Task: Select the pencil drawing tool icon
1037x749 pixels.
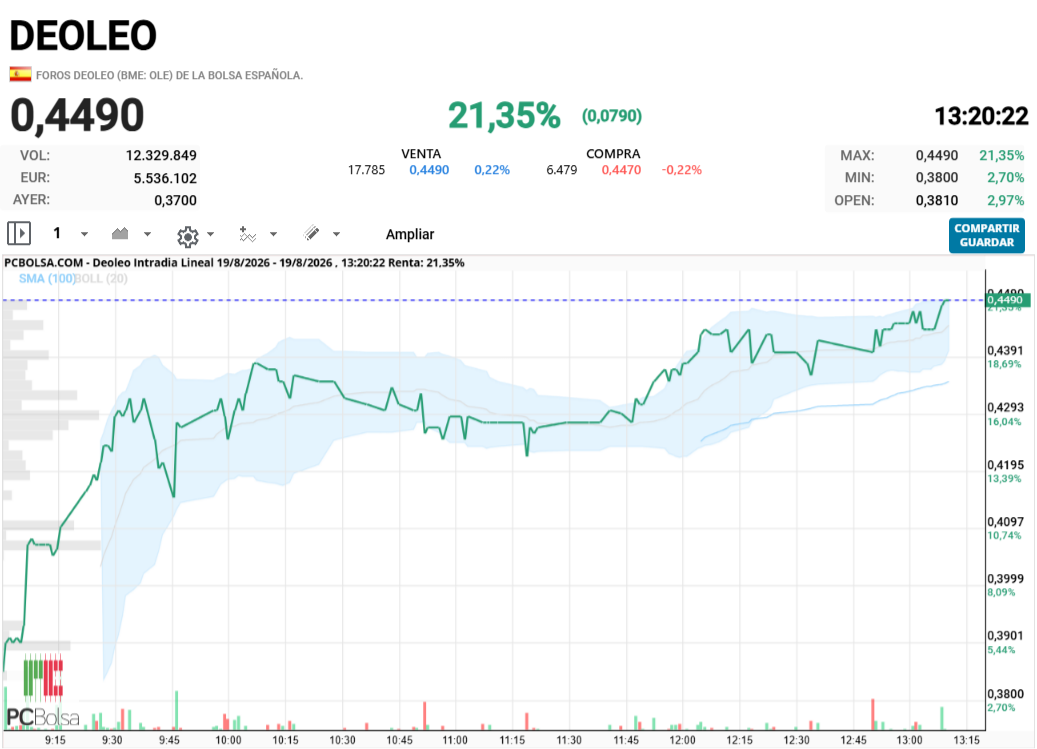Action: click(311, 233)
